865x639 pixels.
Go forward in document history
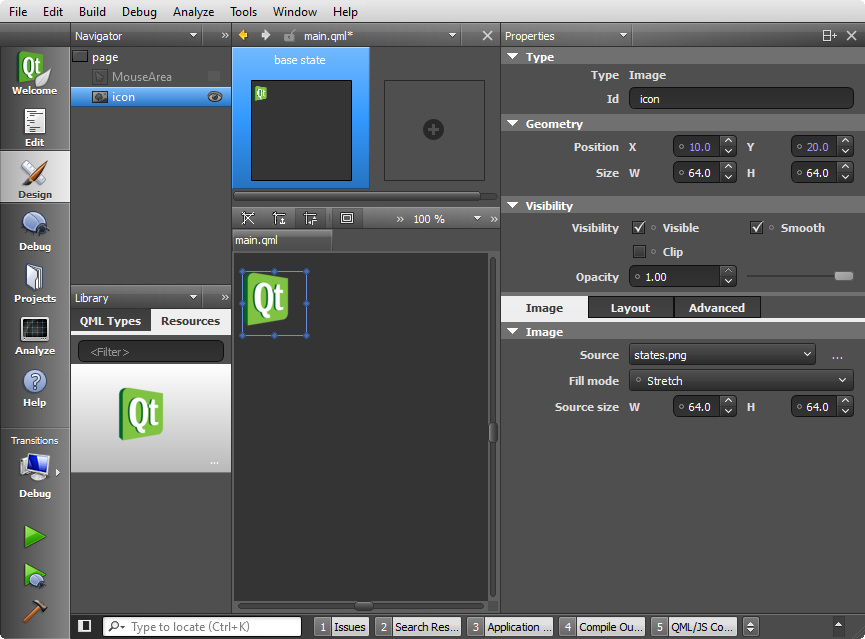pos(265,35)
